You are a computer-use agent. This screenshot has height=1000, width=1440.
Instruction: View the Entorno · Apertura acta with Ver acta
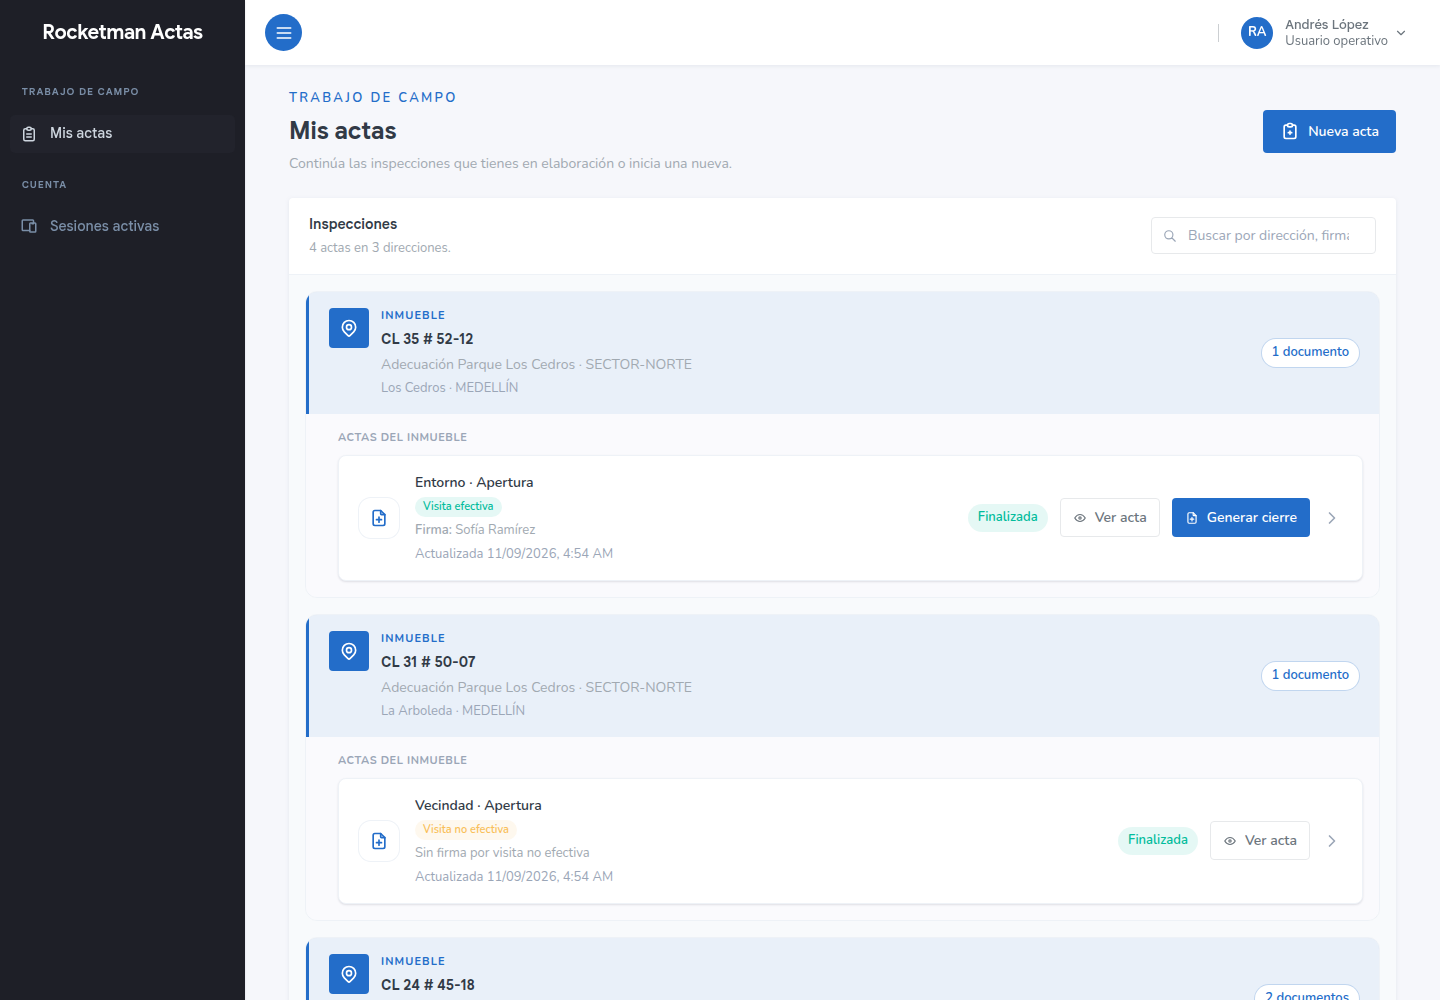click(1110, 518)
